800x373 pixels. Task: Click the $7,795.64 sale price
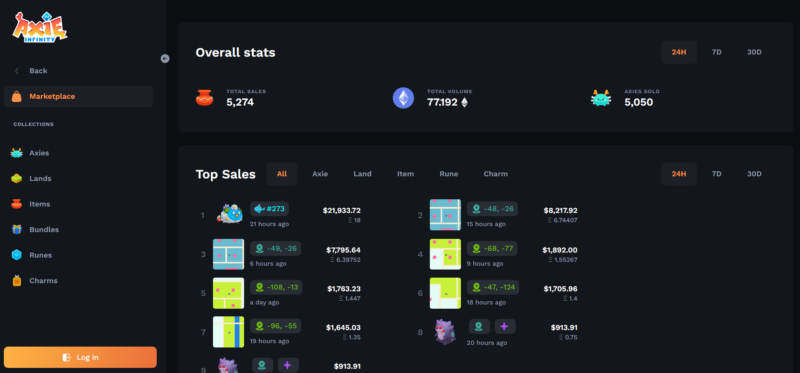[x=343, y=250]
